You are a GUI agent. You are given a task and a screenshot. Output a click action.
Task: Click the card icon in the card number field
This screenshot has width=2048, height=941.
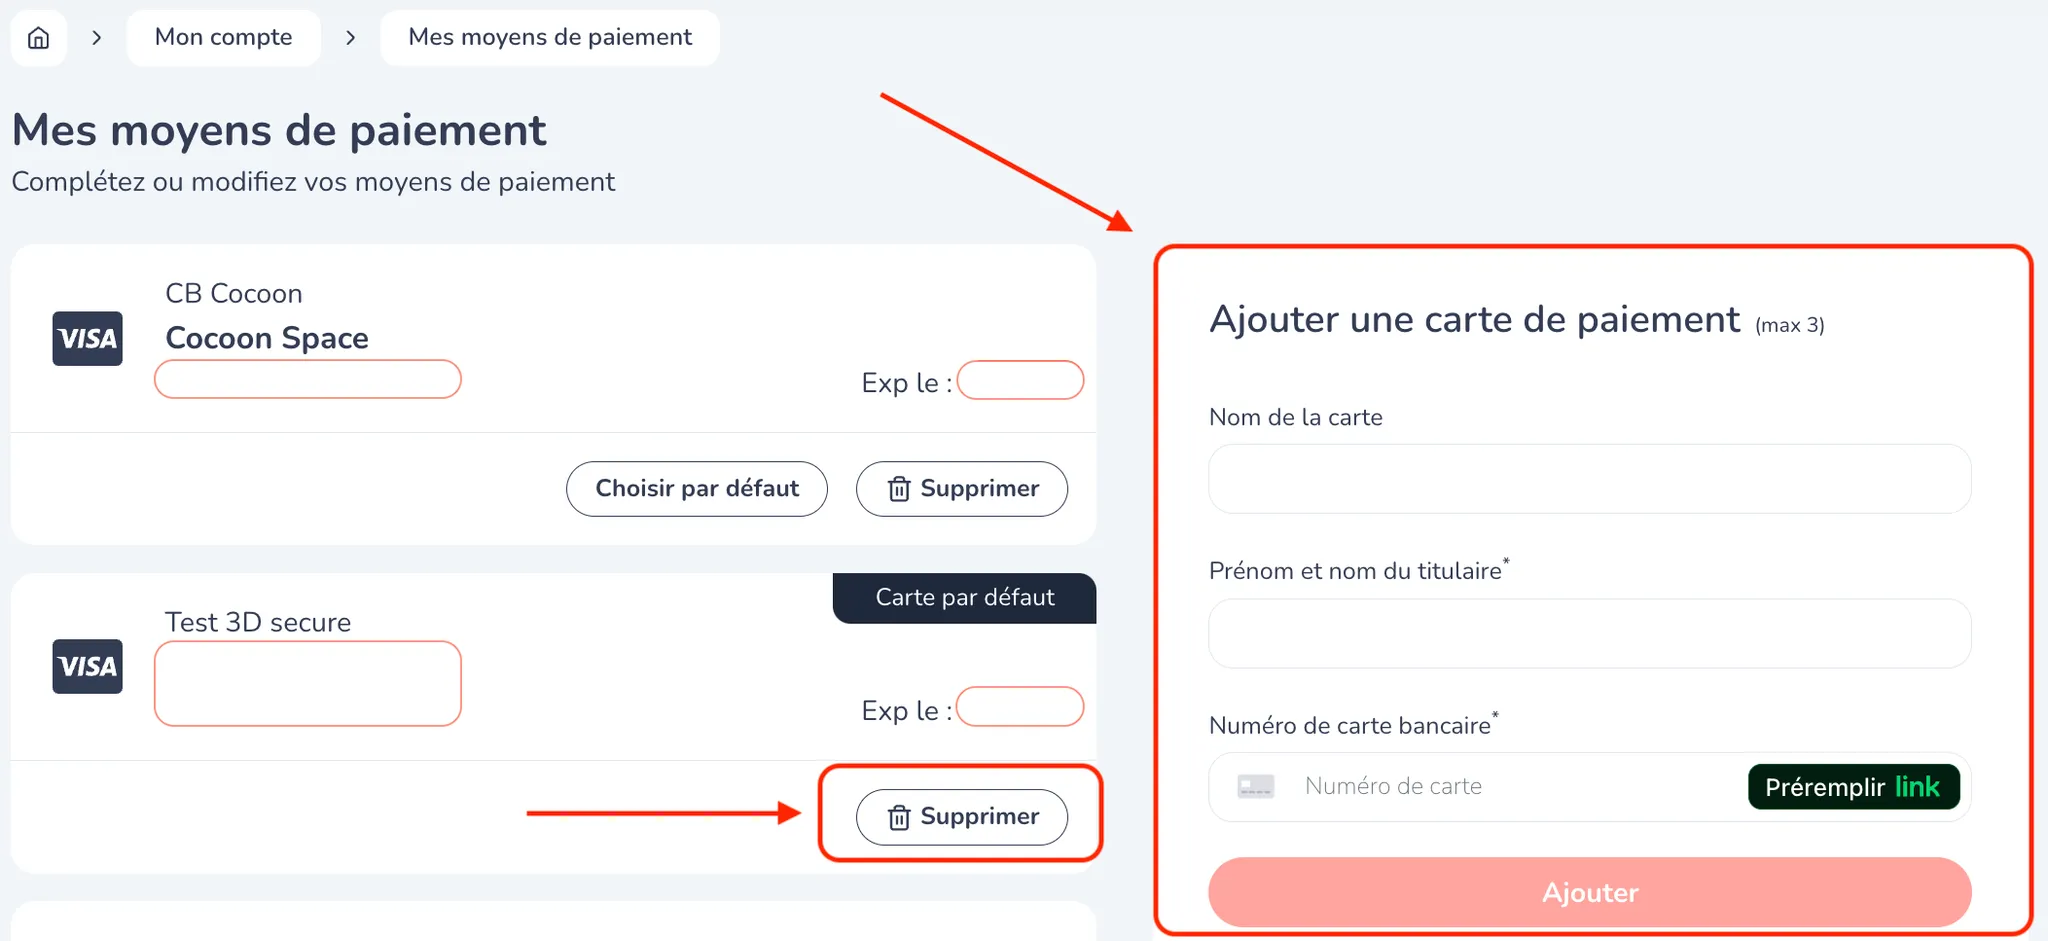[x=1255, y=786]
